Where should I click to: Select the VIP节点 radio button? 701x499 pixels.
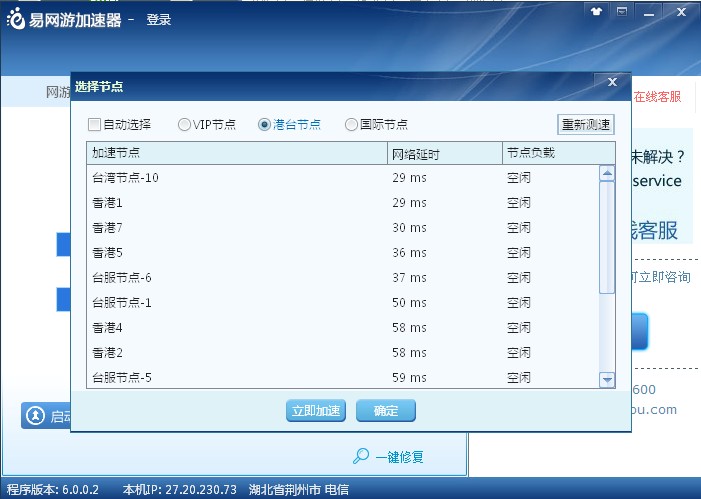[184, 124]
